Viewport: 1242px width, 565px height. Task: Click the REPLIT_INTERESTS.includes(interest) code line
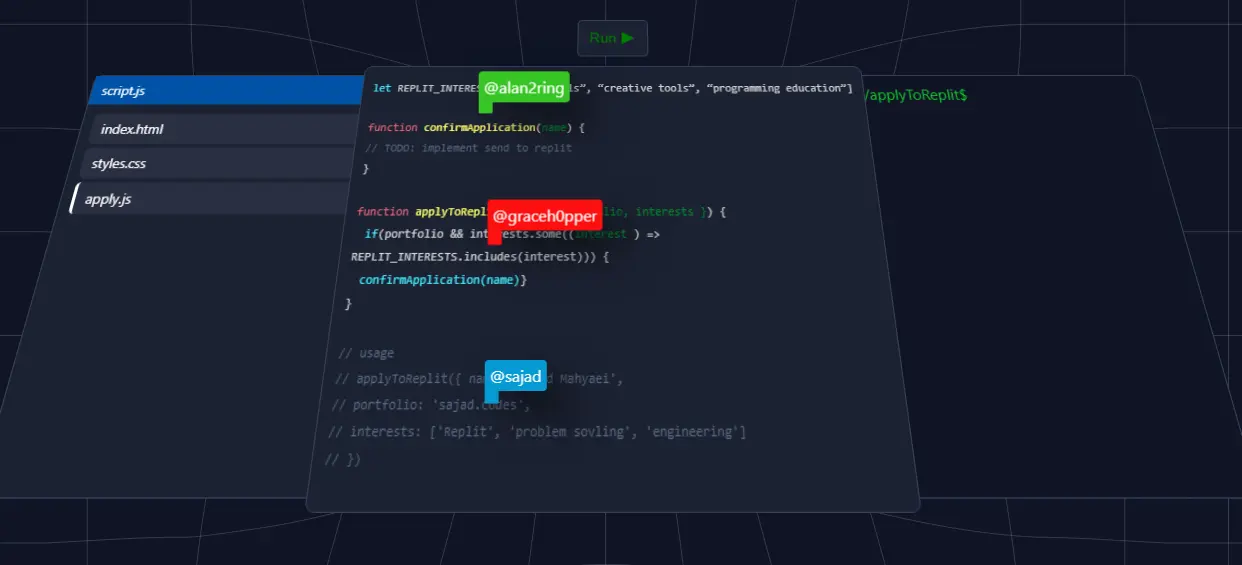[x=479, y=257]
